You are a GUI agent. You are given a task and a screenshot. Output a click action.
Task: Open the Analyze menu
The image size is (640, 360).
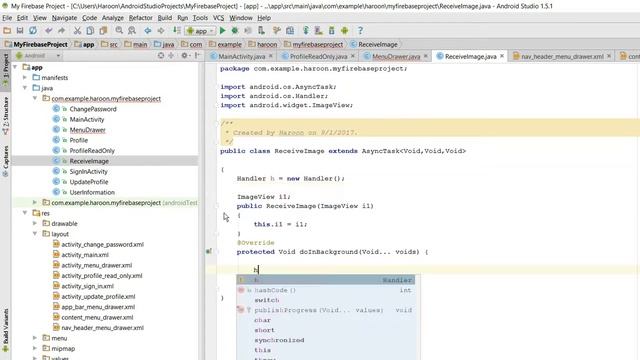[x=113, y=18]
